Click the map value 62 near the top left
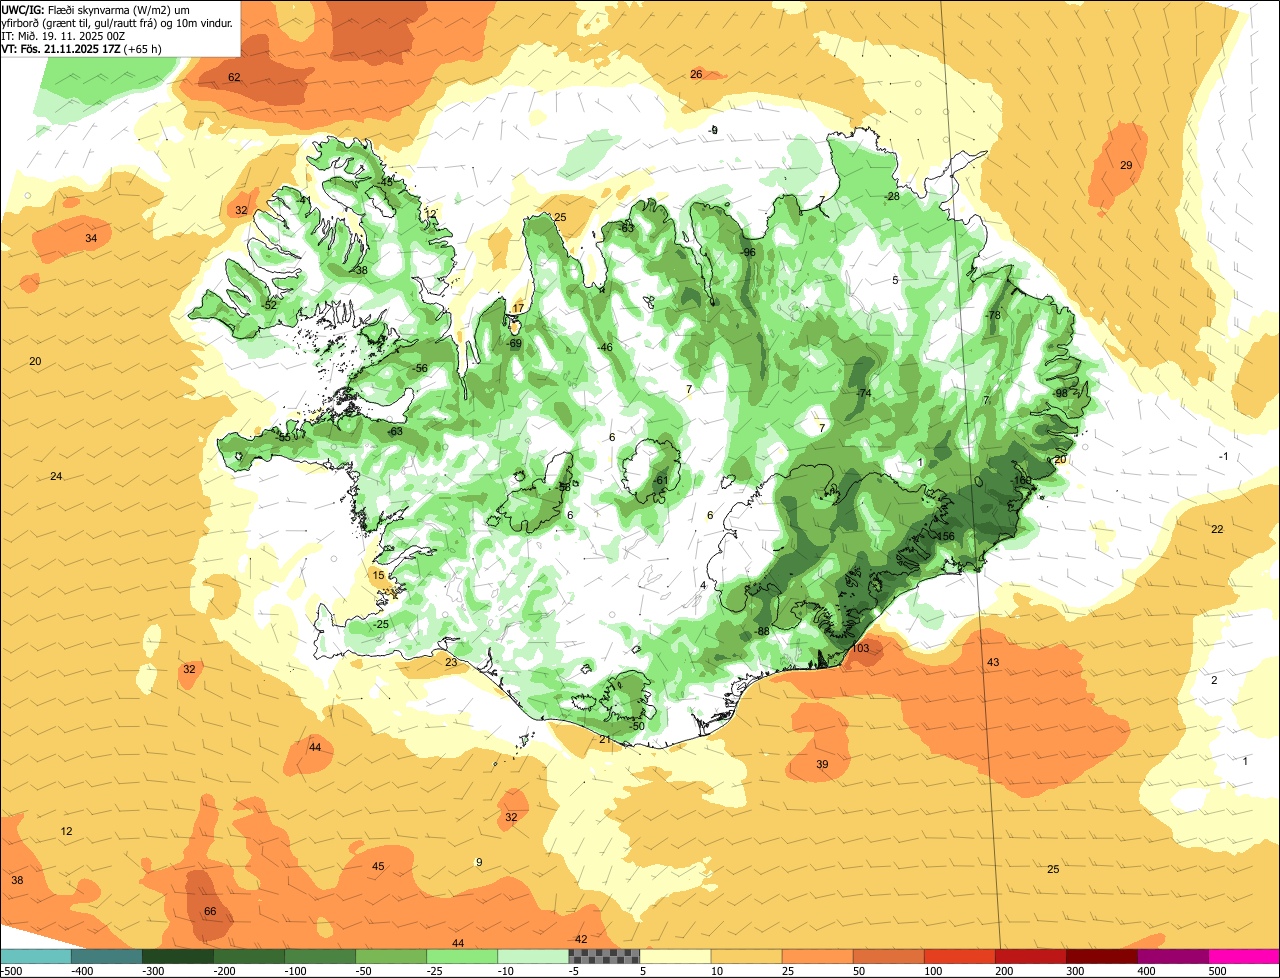 point(234,77)
